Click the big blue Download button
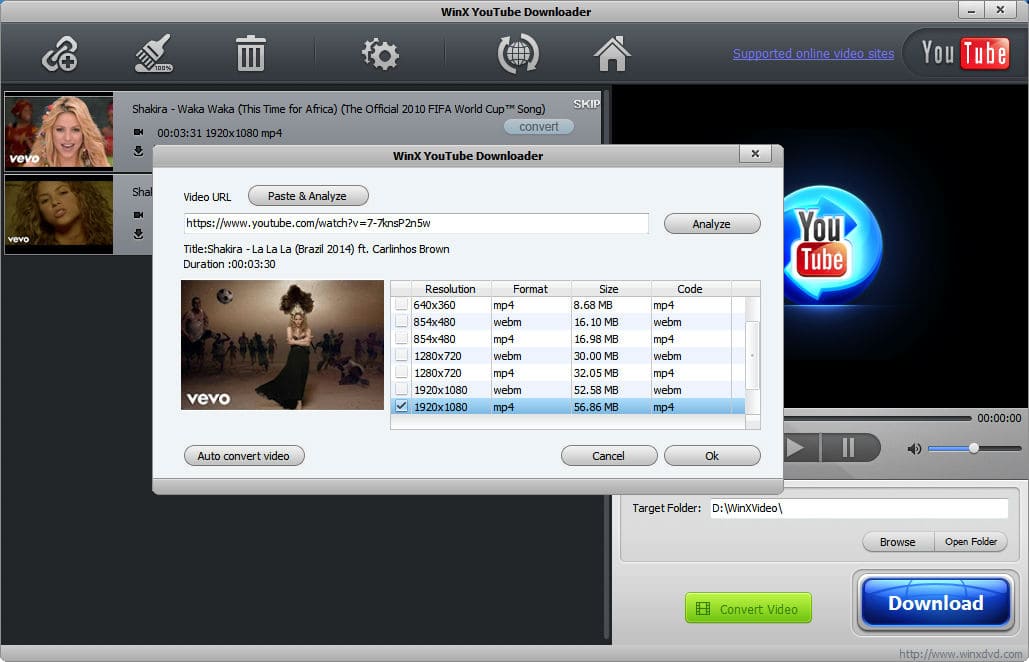This screenshot has height=662, width=1029. [935, 602]
